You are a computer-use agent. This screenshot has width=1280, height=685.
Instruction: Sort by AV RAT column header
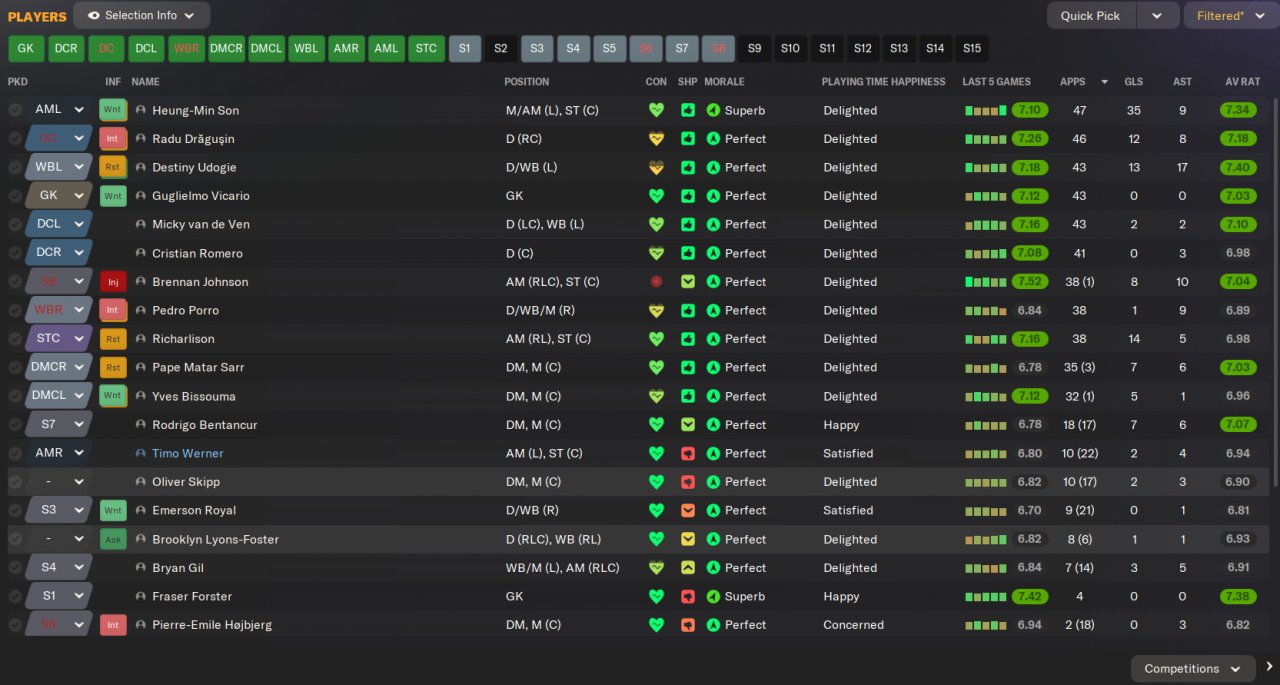click(1243, 82)
